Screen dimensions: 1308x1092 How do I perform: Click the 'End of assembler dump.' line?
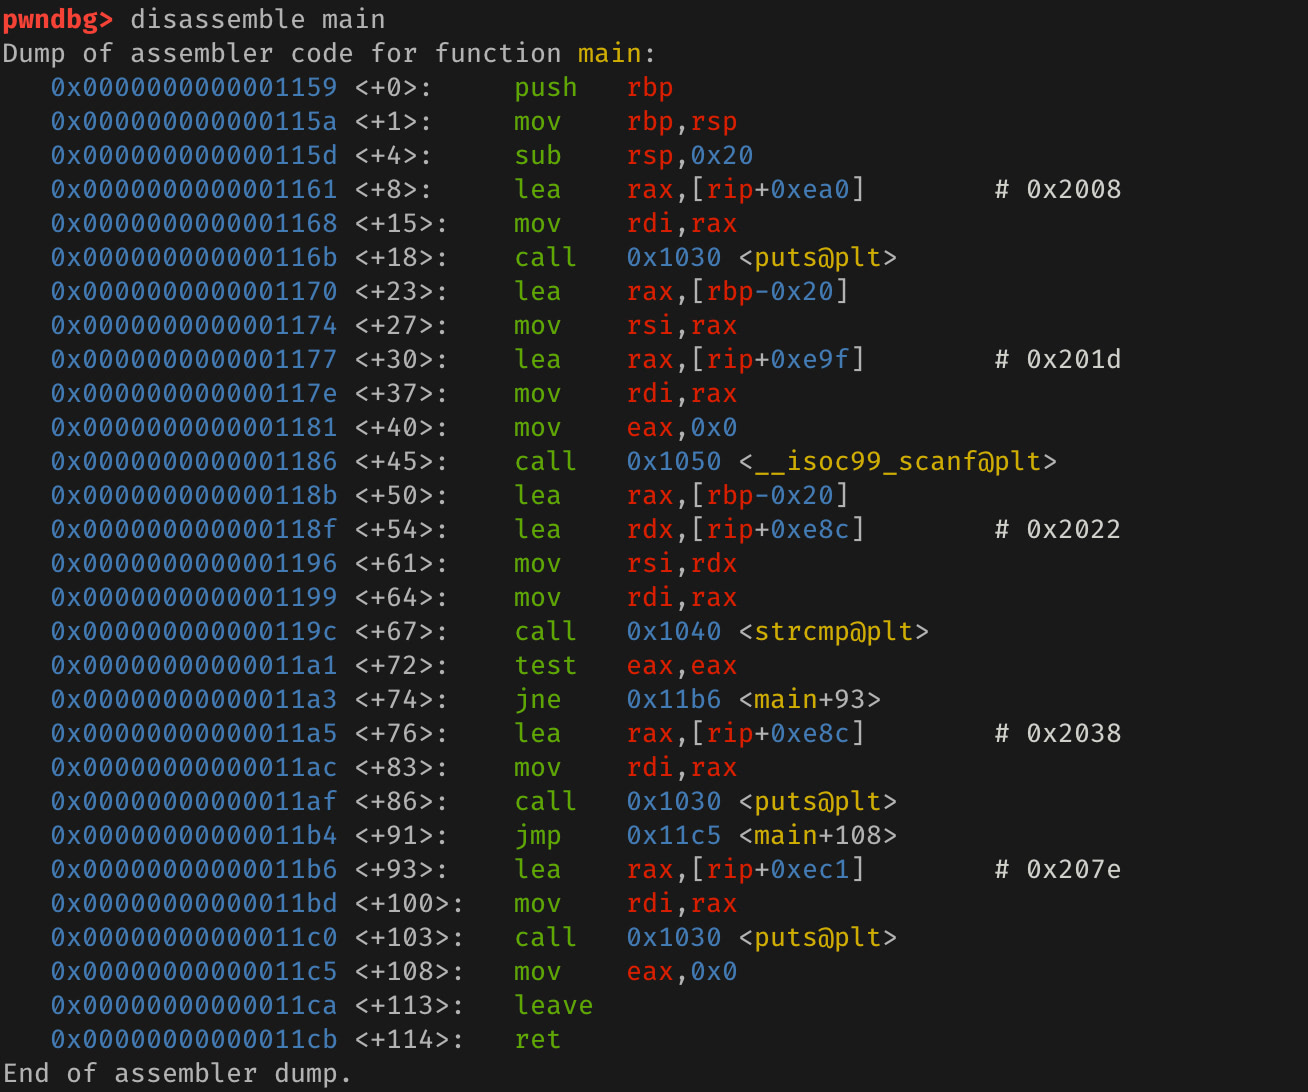177,1073
